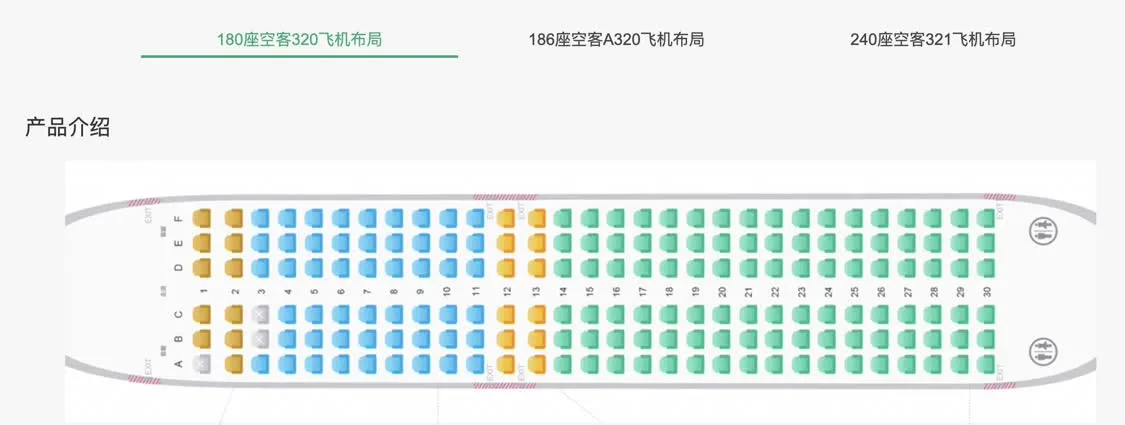Select 180座空客320飞机布局 tab
This screenshot has height=425, width=1125.
[299, 39]
